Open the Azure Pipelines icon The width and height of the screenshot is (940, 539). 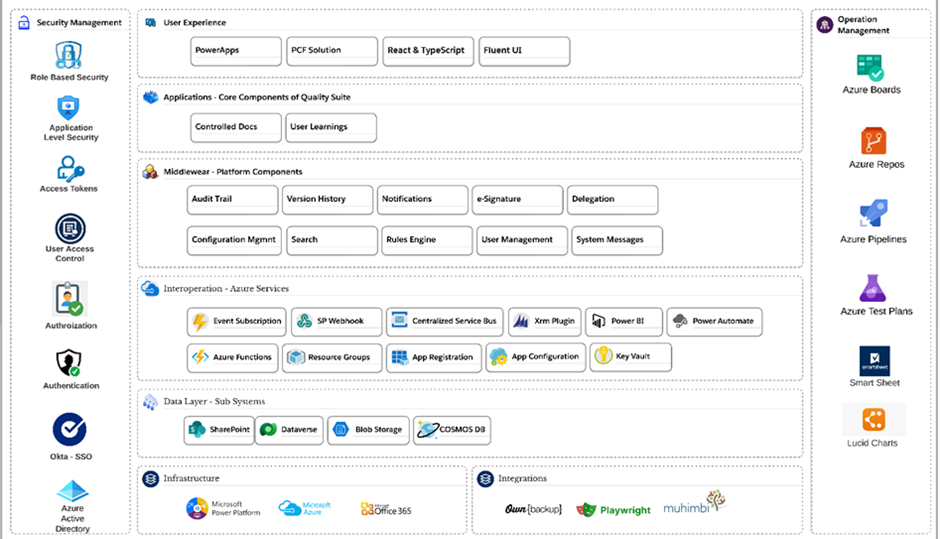(873, 213)
